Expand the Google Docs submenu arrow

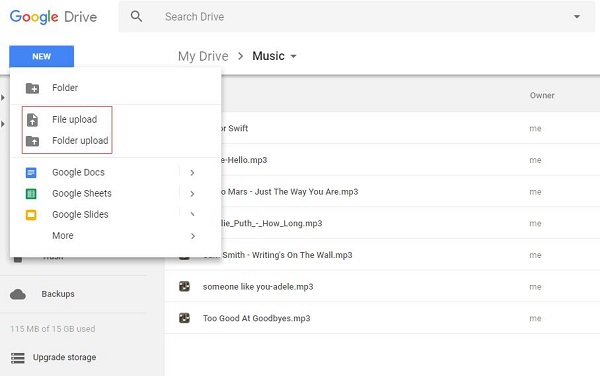[x=192, y=173]
